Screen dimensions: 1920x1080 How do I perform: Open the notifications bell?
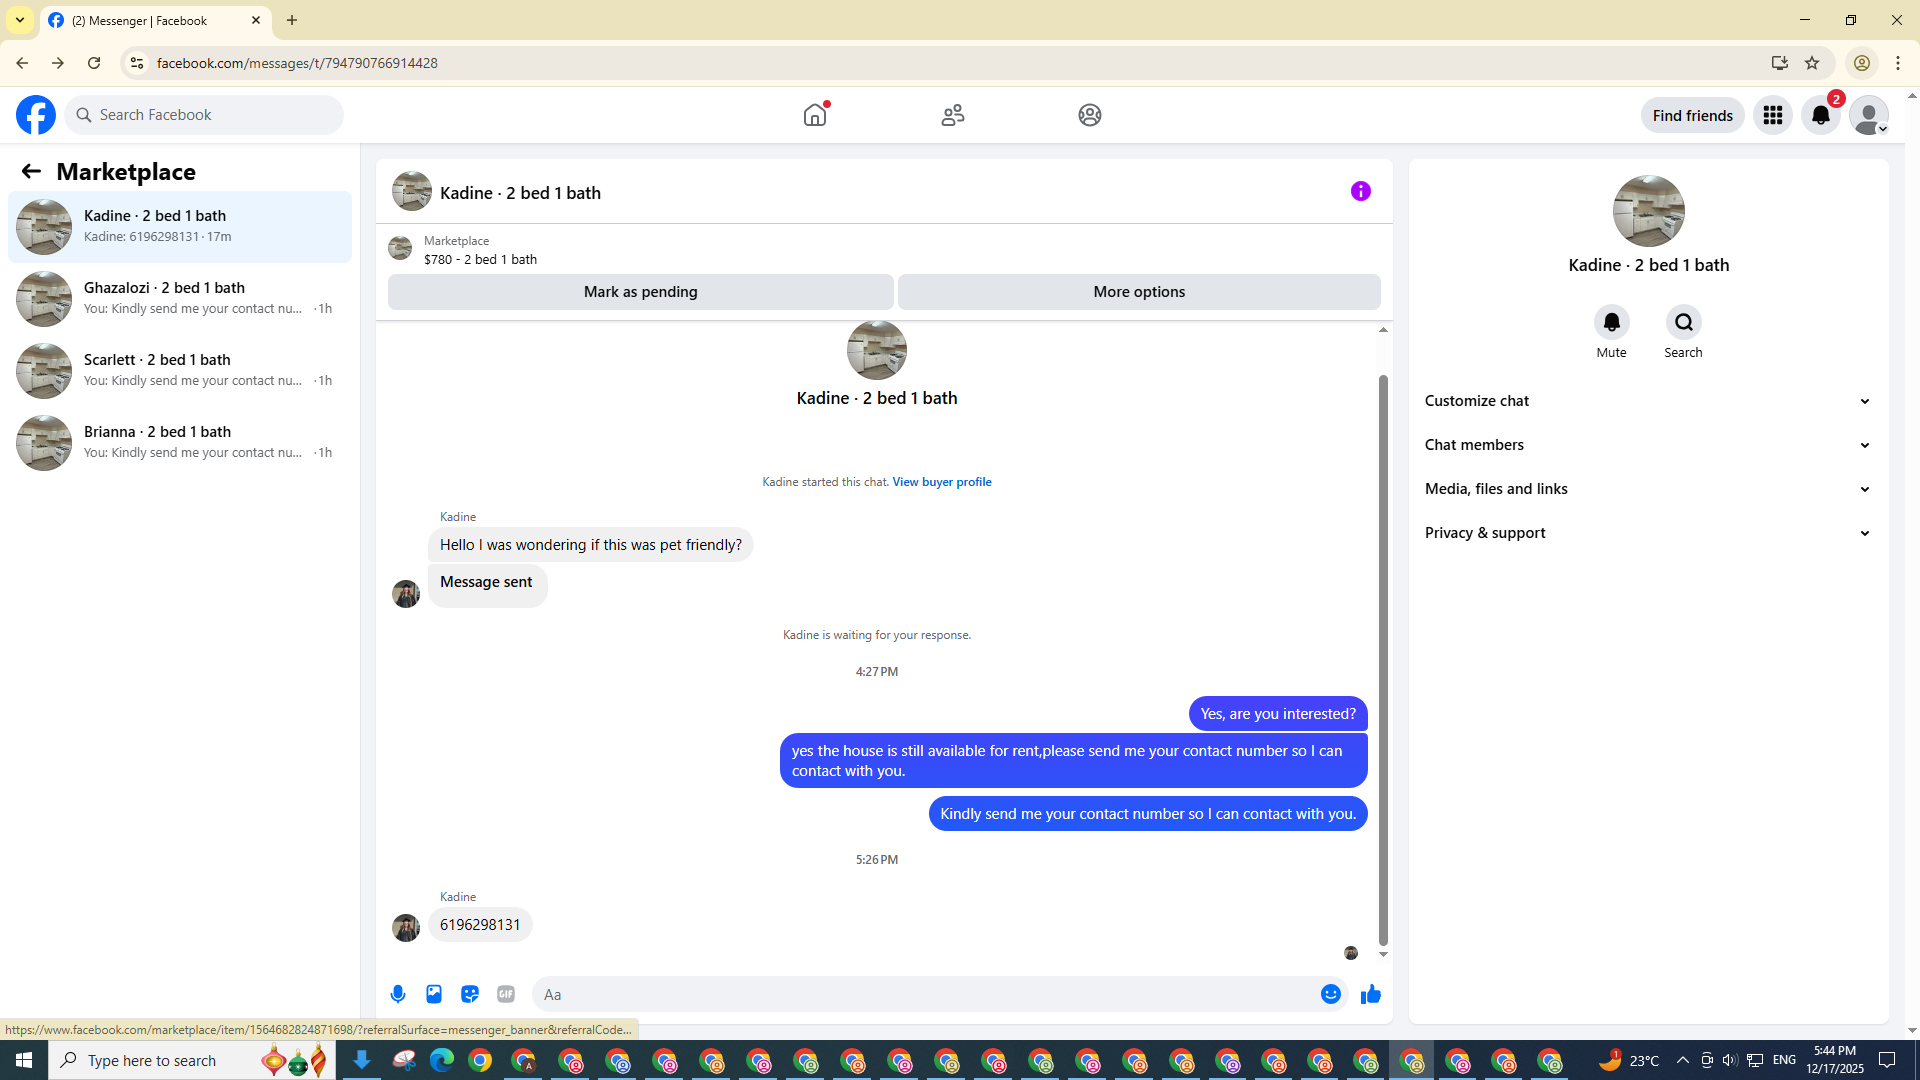[1820, 115]
